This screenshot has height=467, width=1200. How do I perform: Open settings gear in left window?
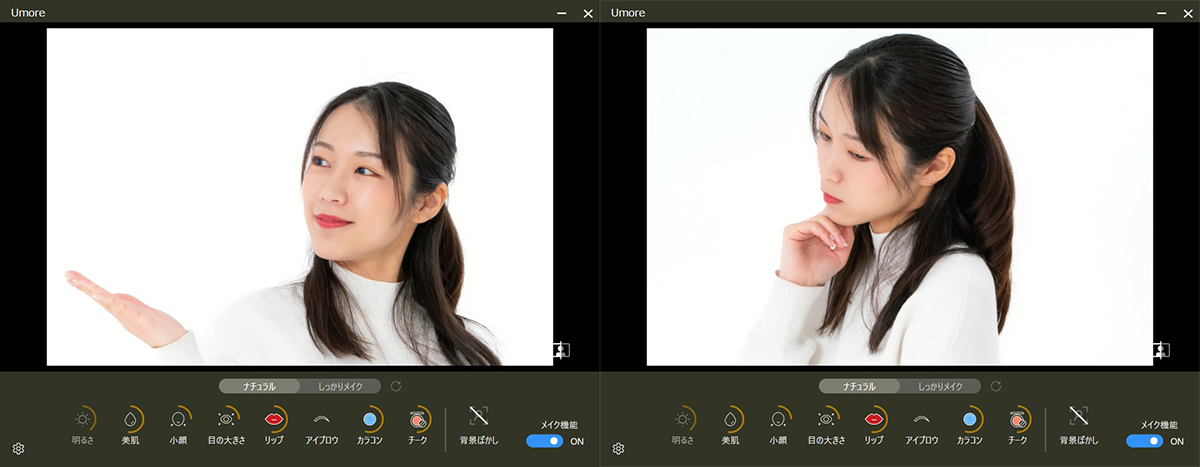[x=18, y=449]
